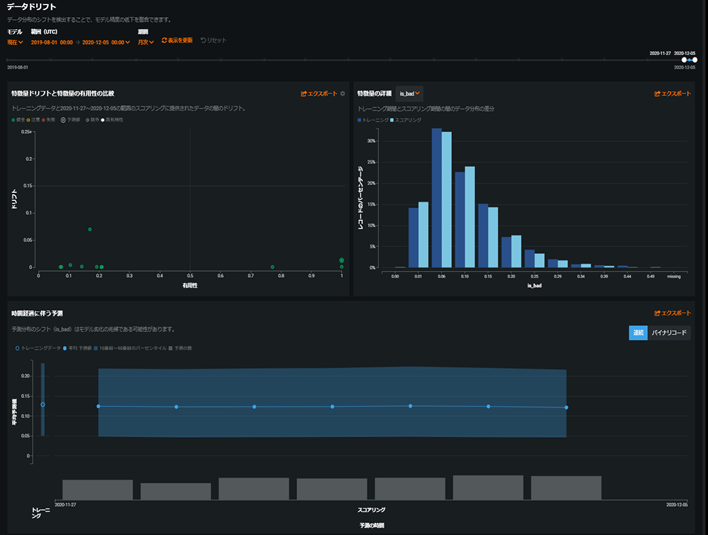Open the 月次 resolution dropdown

tap(145, 42)
